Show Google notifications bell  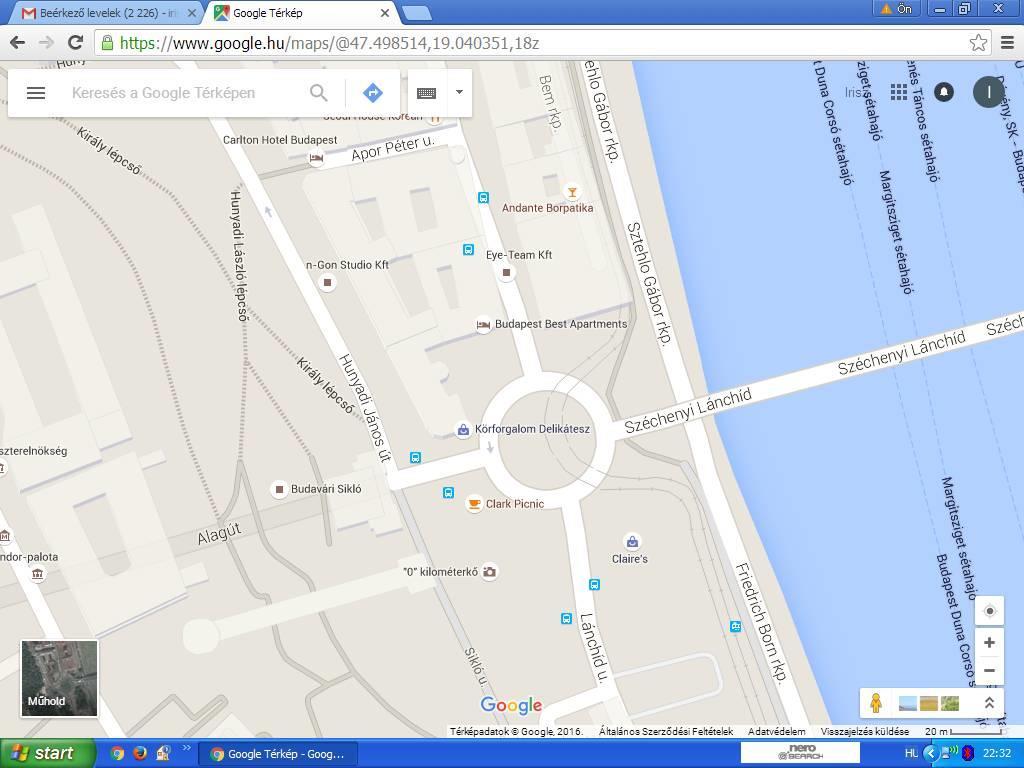(x=944, y=92)
